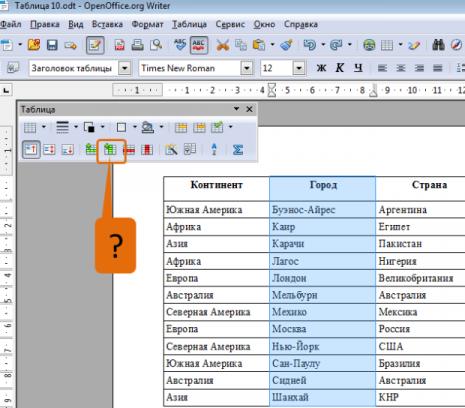
Task: Open the page preview
Action: click(156, 45)
